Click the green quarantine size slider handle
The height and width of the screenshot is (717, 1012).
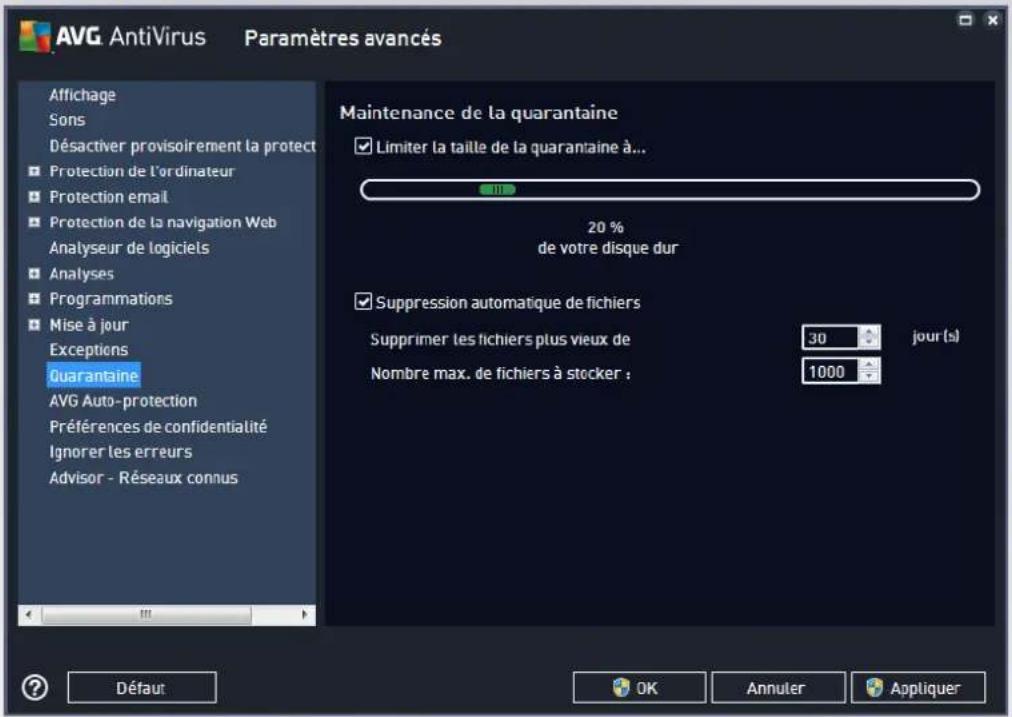click(497, 190)
